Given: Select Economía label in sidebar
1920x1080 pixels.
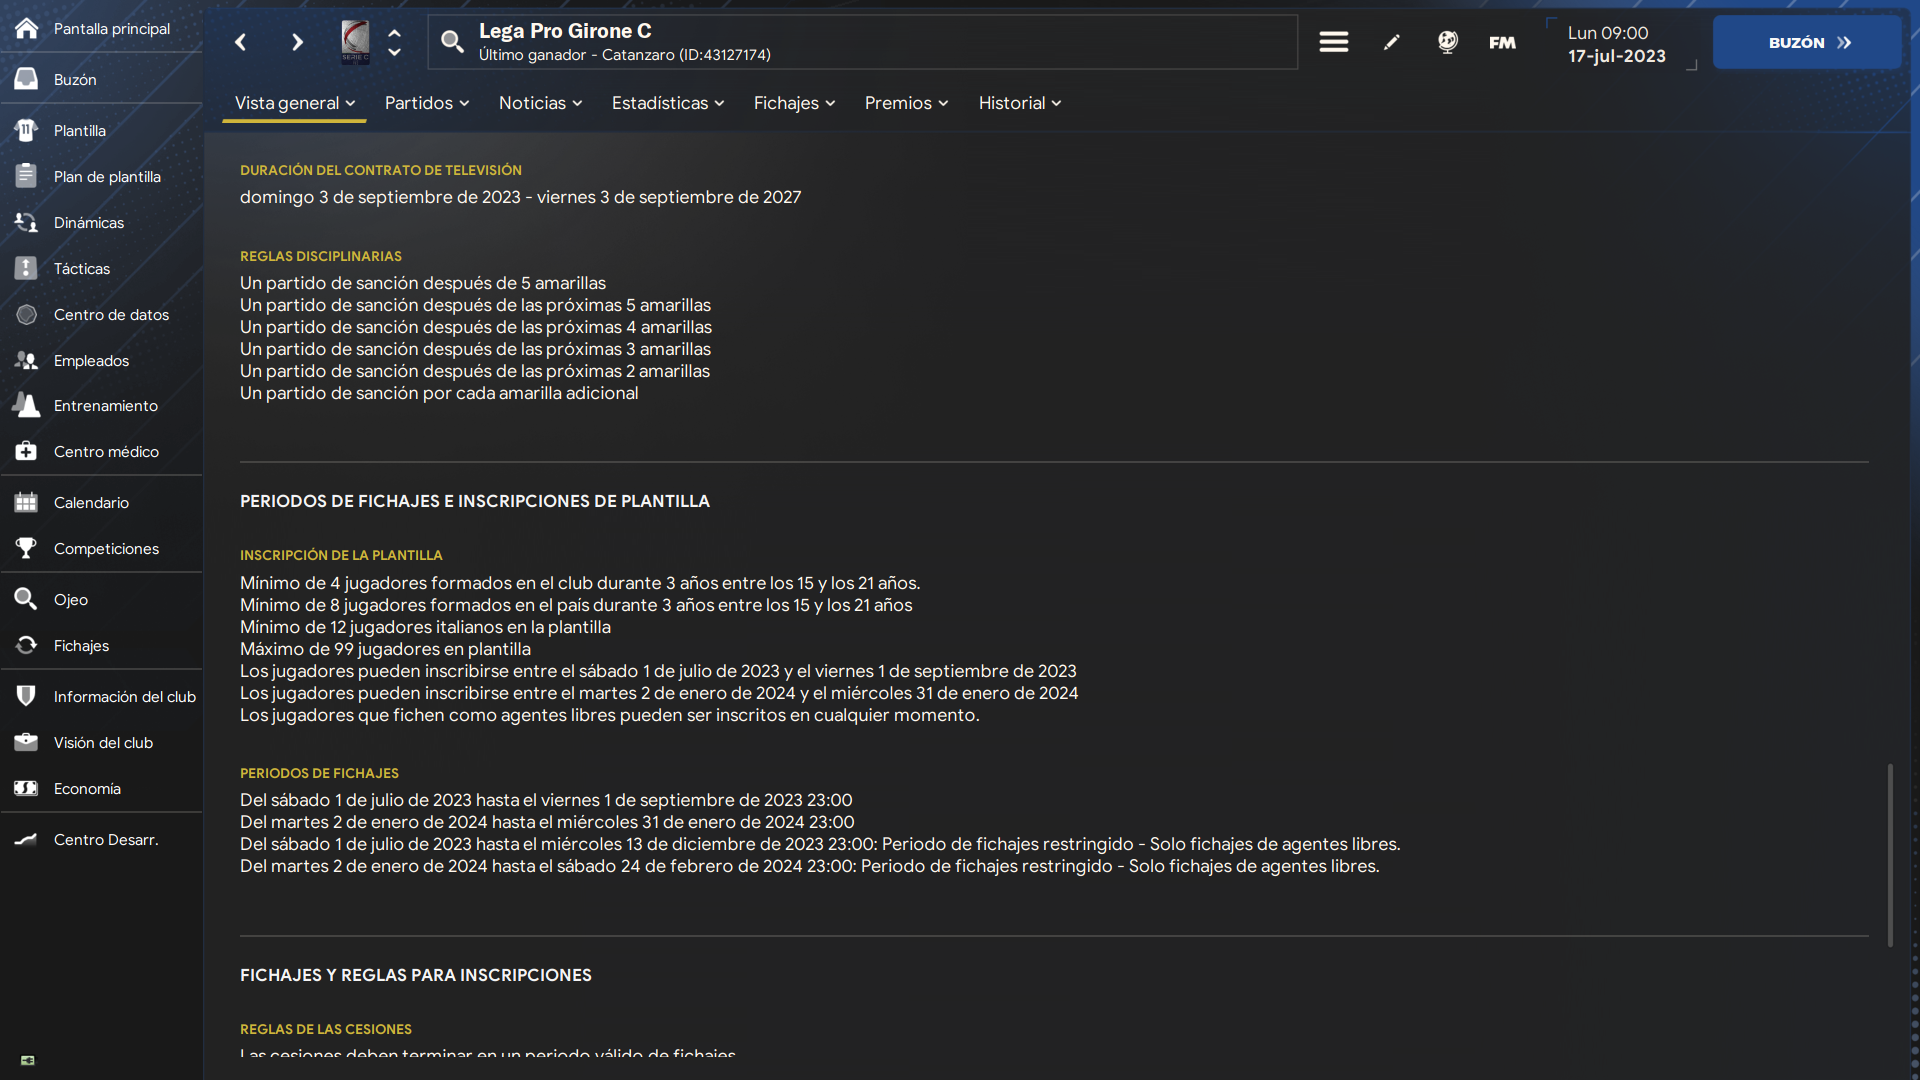Looking at the screenshot, I should [87, 788].
